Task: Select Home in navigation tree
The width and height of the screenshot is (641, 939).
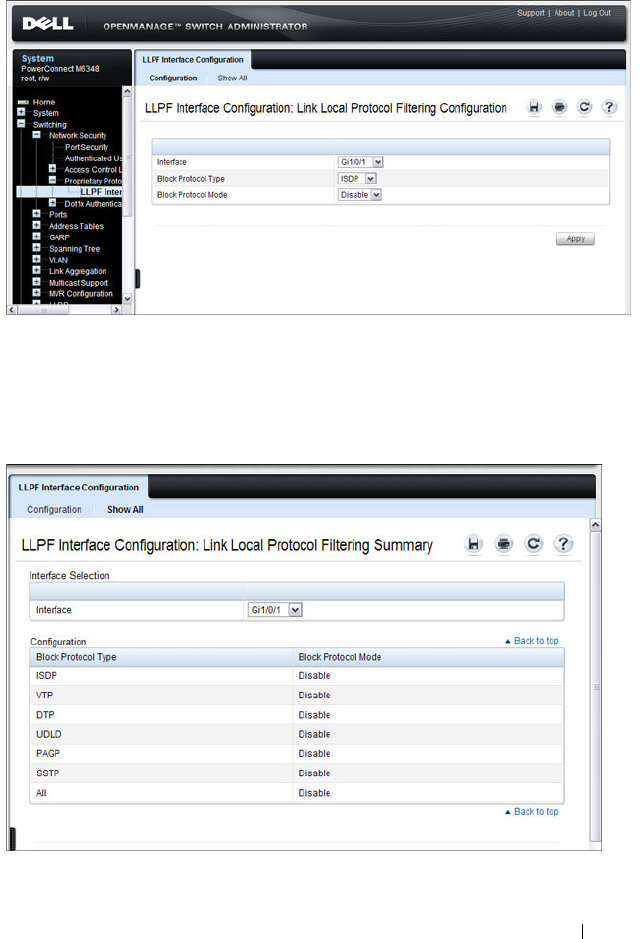Action: pyautogui.click(x=44, y=102)
